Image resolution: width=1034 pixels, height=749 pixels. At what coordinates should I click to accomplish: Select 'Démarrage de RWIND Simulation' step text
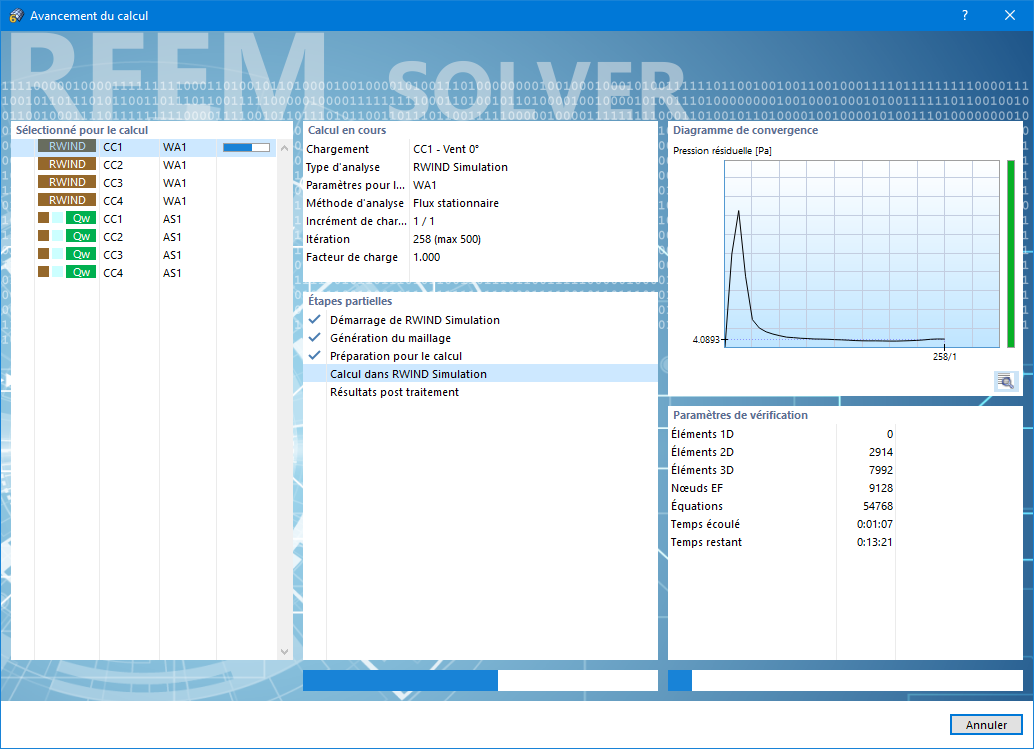pyautogui.click(x=415, y=320)
